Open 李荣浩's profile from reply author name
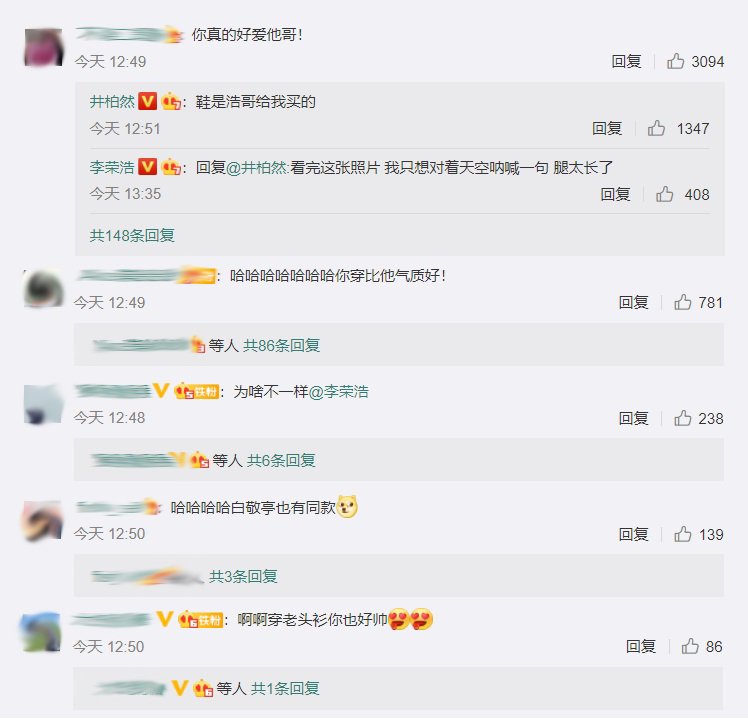 point(112,167)
